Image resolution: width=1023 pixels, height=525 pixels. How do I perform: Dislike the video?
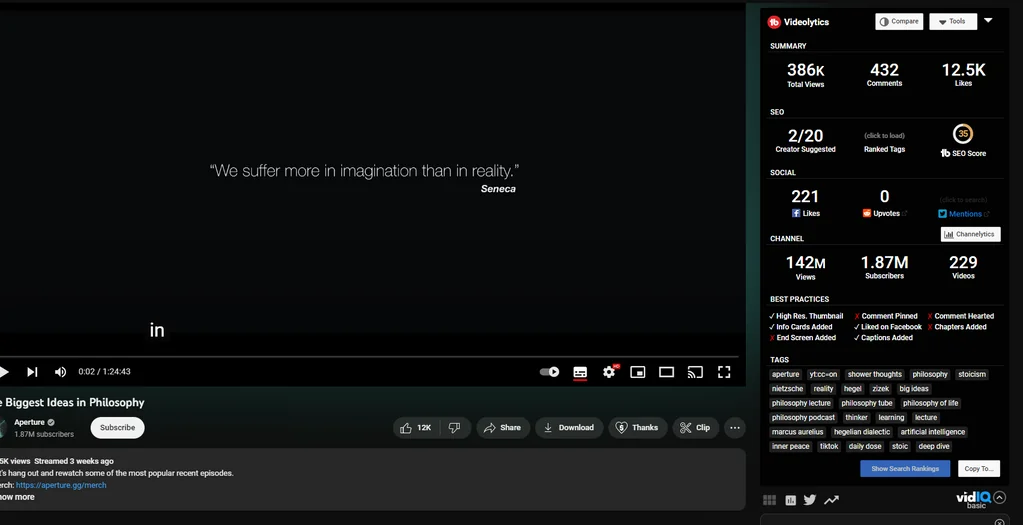(x=455, y=428)
